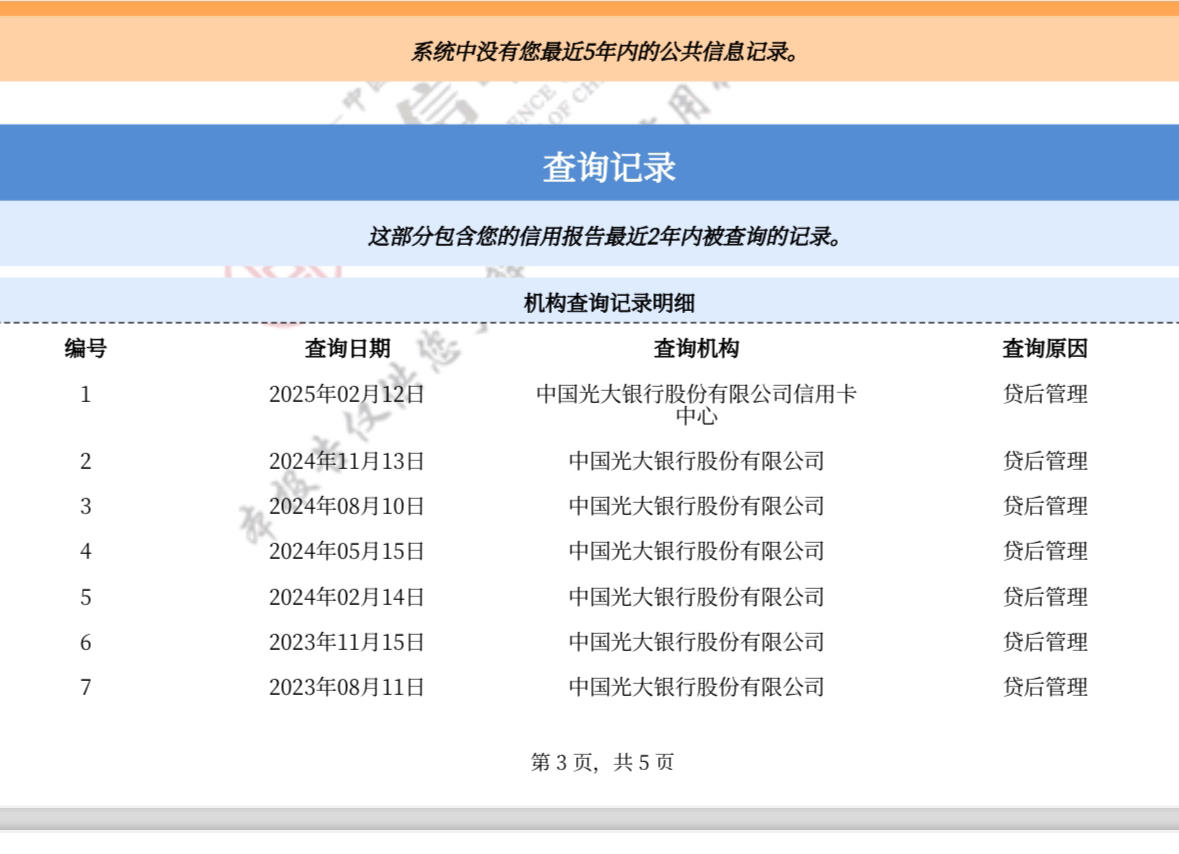
Task: Click record number 1 in 编号 column
Action: pyautogui.click(x=86, y=395)
